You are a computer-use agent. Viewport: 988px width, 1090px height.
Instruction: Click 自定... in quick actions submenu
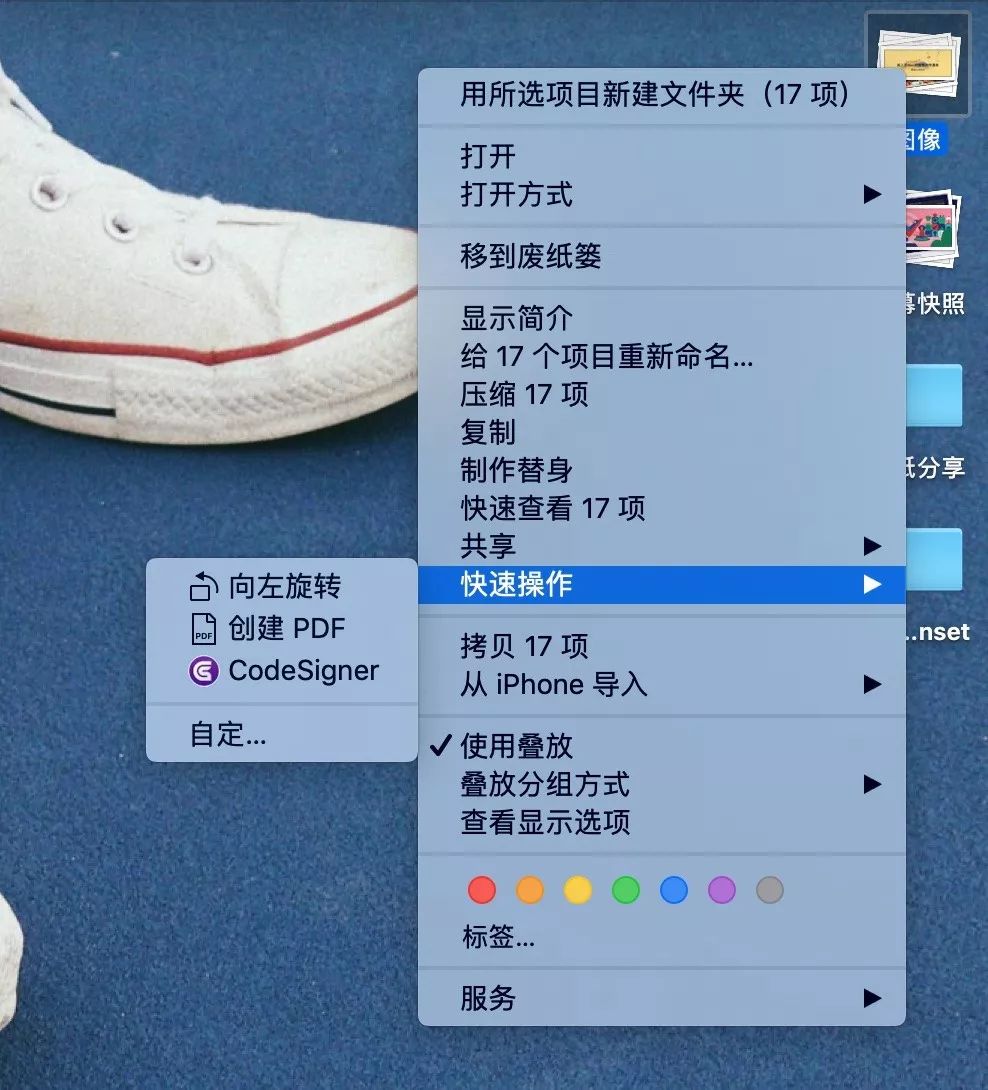(228, 735)
